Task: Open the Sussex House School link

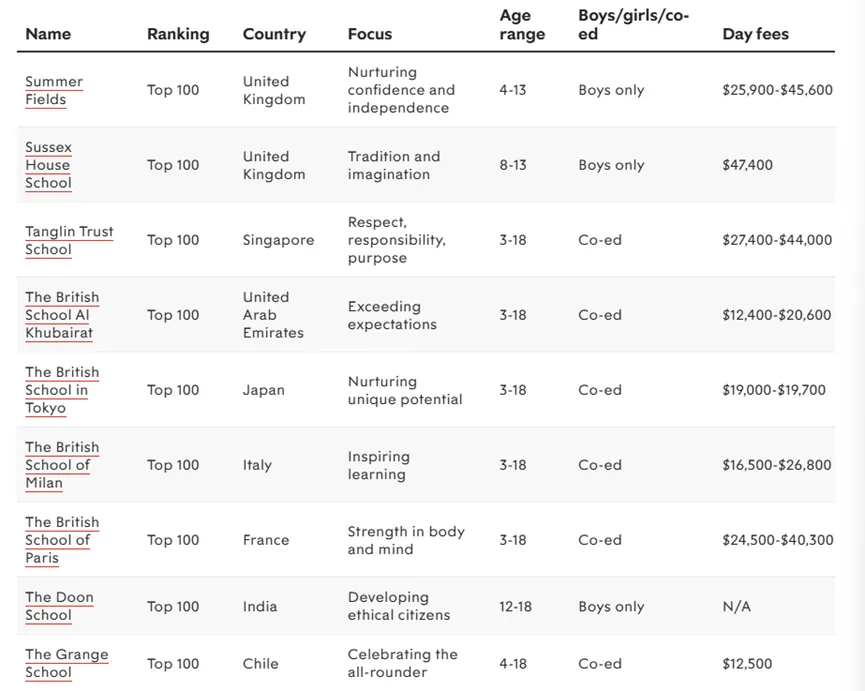Action: (x=48, y=165)
